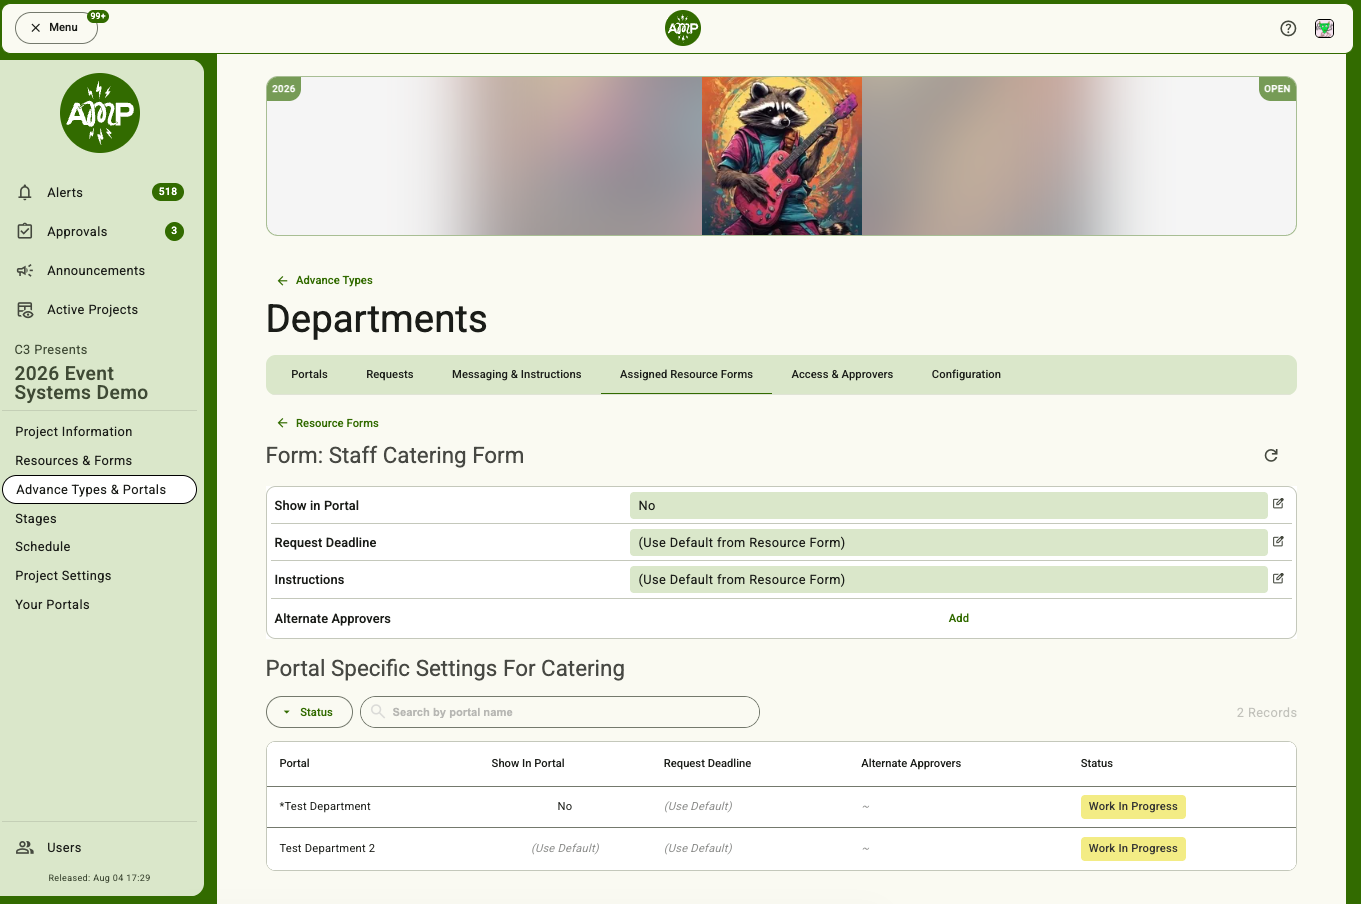This screenshot has width=1361, height=904.
Task: Click the back arrow beside Advance Types
Action: coord(282,281)
